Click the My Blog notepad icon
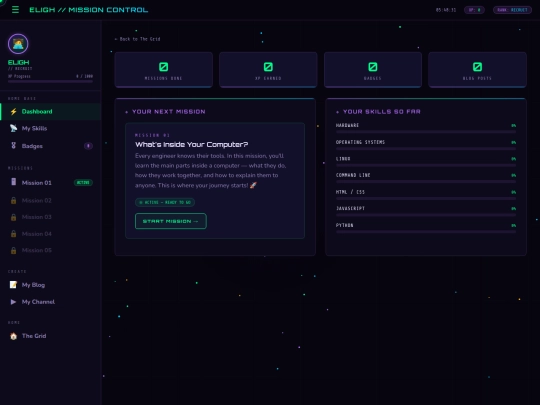Screen dimensions: 540x405 (x=13, y=285)
